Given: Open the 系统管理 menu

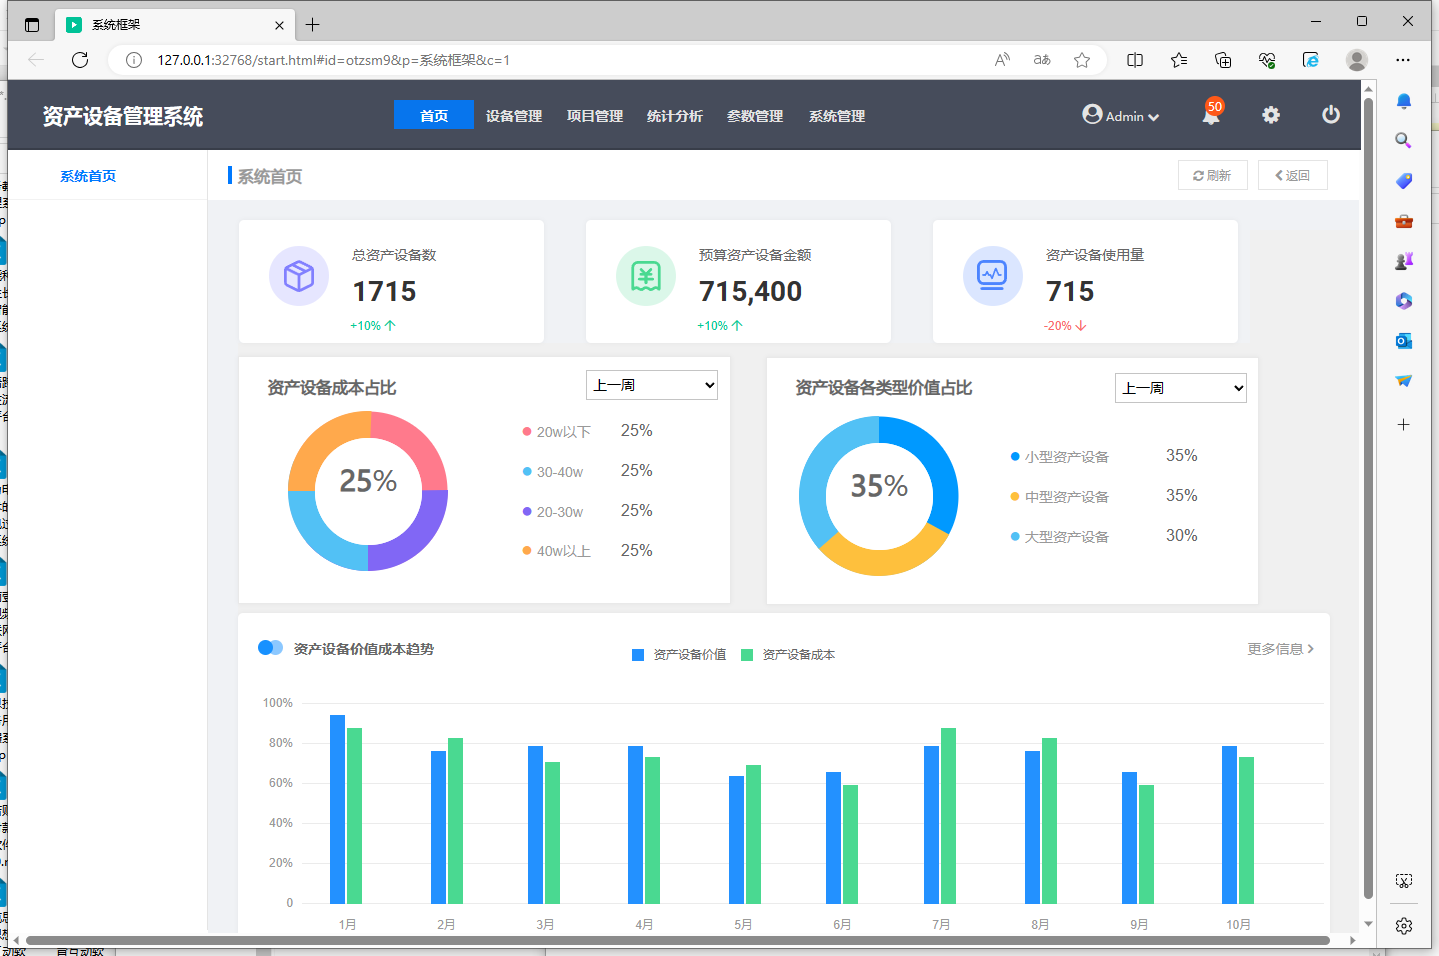Looking at the screenshot, I should click(x=837, y=116).
